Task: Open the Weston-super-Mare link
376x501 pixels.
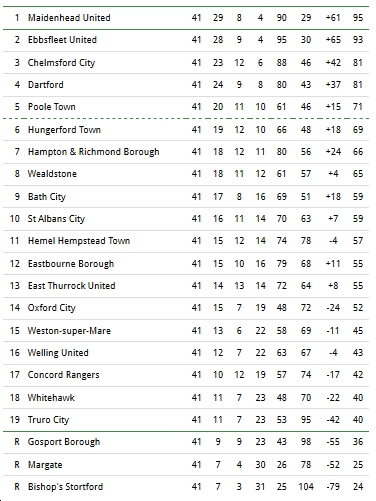Action: (x=69, y=331)
